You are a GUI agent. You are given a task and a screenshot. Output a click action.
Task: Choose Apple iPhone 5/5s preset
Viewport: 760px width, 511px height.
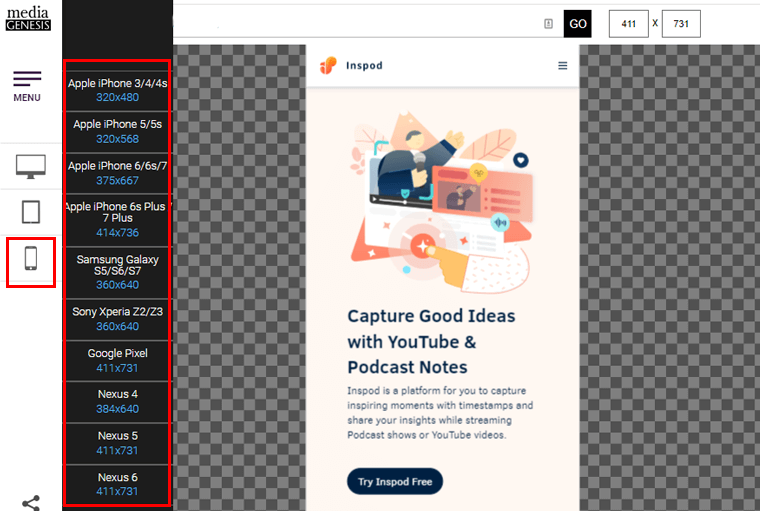(x=117, y=132)
